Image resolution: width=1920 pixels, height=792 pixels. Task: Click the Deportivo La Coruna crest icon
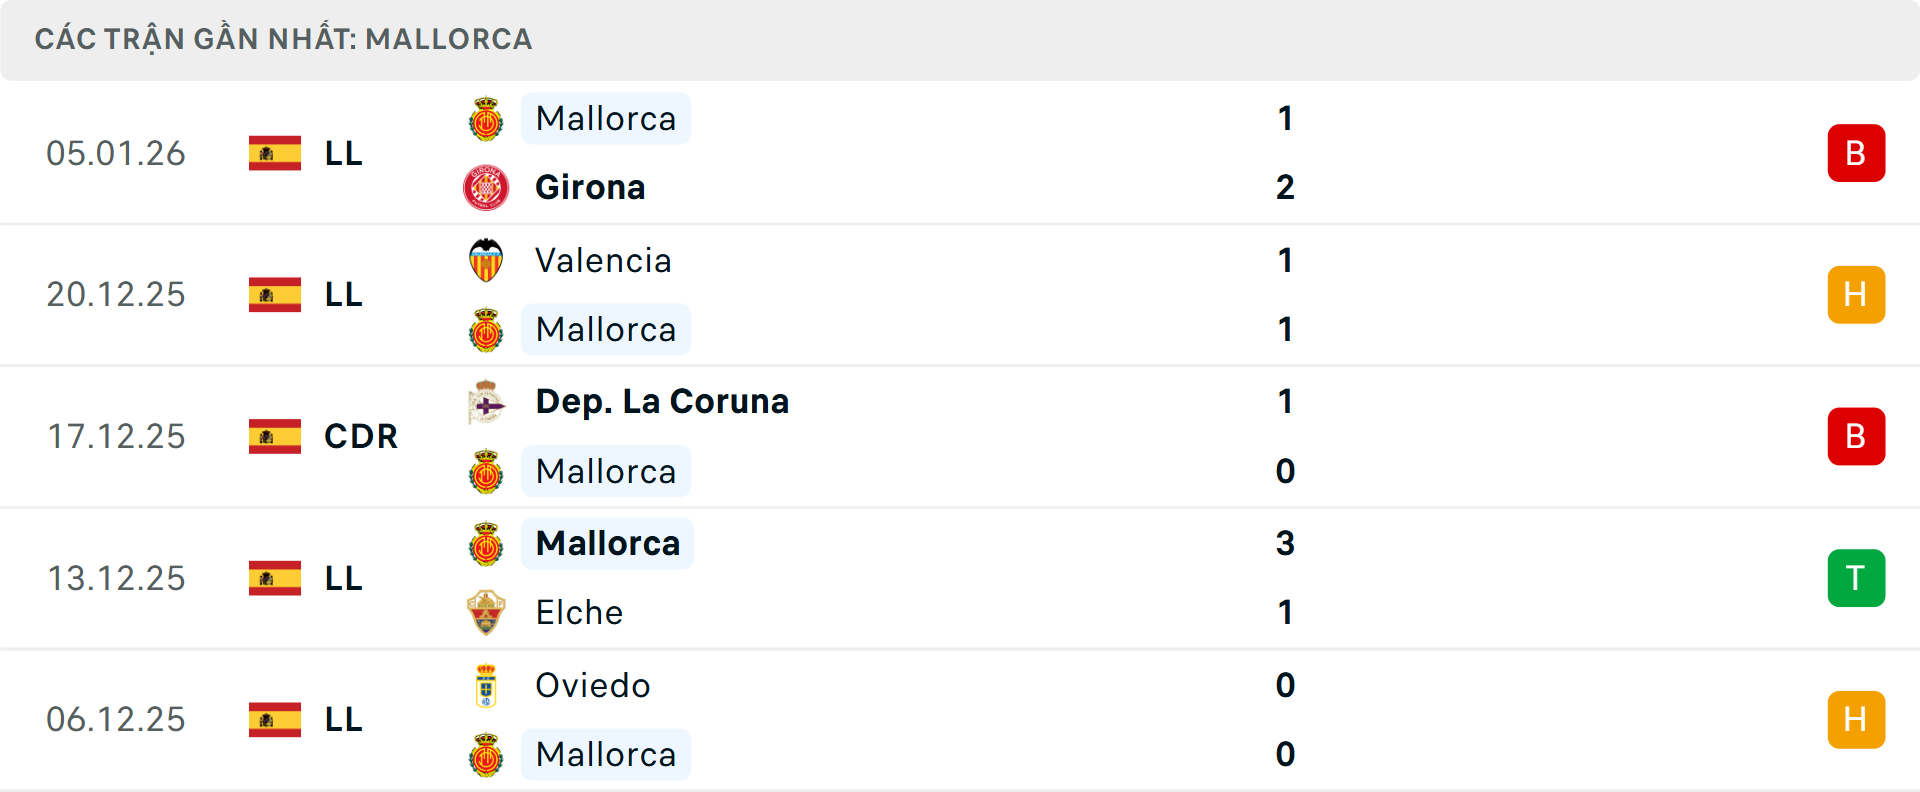[x=486, y=402]
